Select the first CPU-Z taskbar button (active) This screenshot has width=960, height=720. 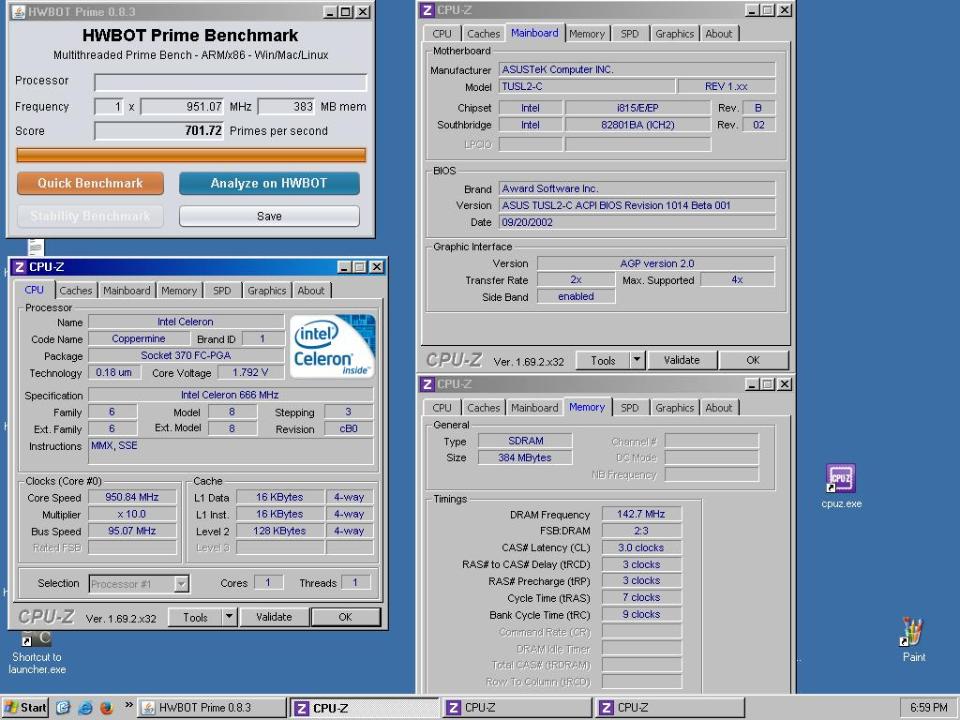pos(364,708)
